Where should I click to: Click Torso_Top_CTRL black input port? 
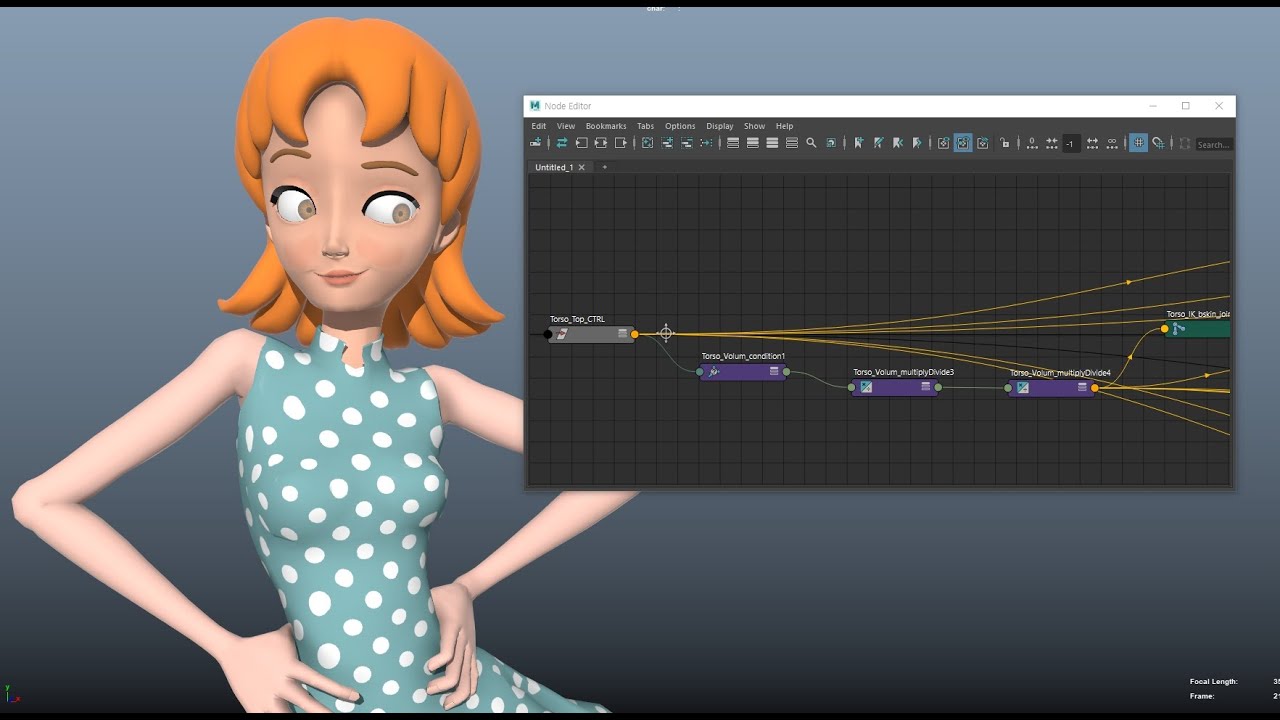point(548,334)
